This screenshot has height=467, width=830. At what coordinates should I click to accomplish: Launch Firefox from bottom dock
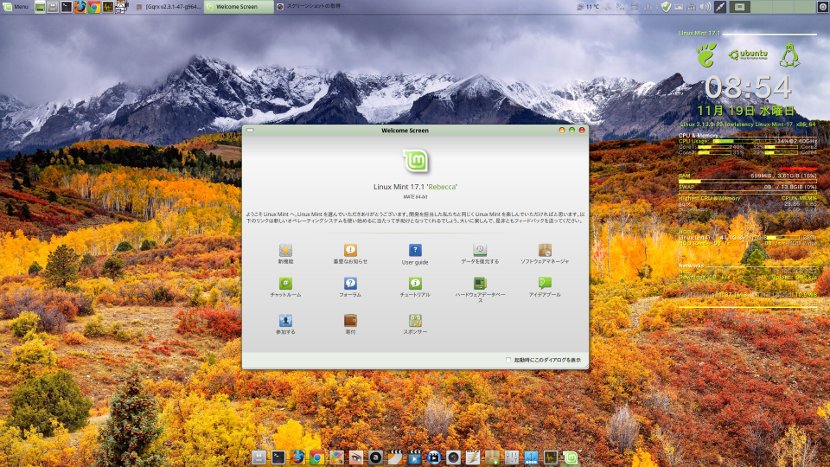pyautogui.click(x=297, y=457)
